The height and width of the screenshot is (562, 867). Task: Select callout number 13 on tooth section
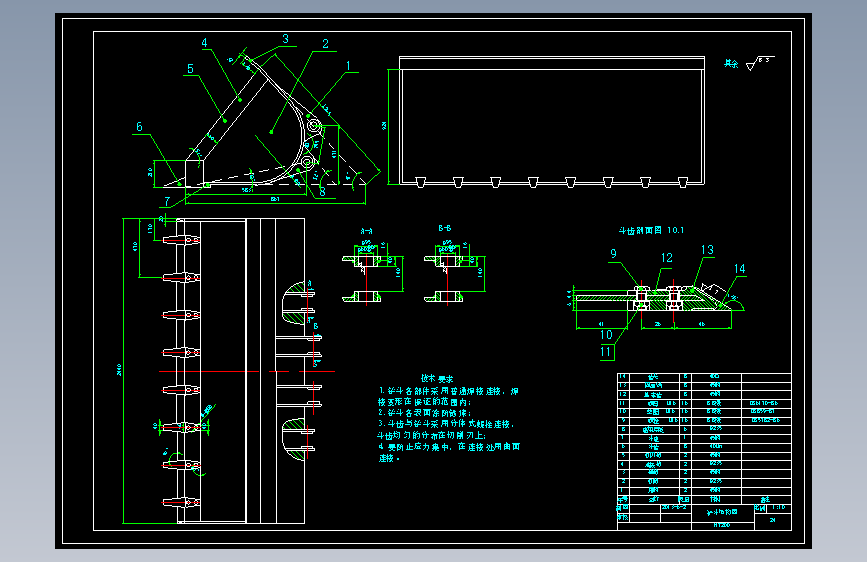[x=707, y=250]
